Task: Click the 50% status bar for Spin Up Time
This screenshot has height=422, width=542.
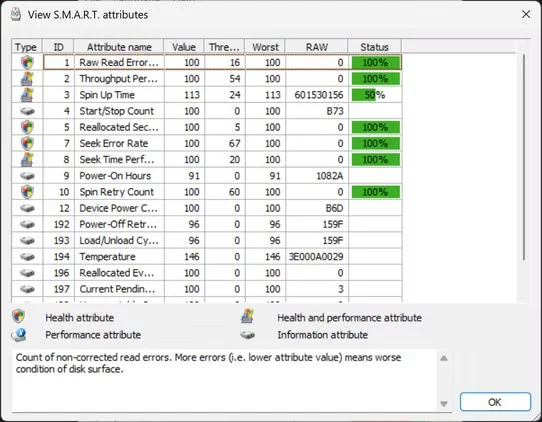Action: (x=376, y=95)
